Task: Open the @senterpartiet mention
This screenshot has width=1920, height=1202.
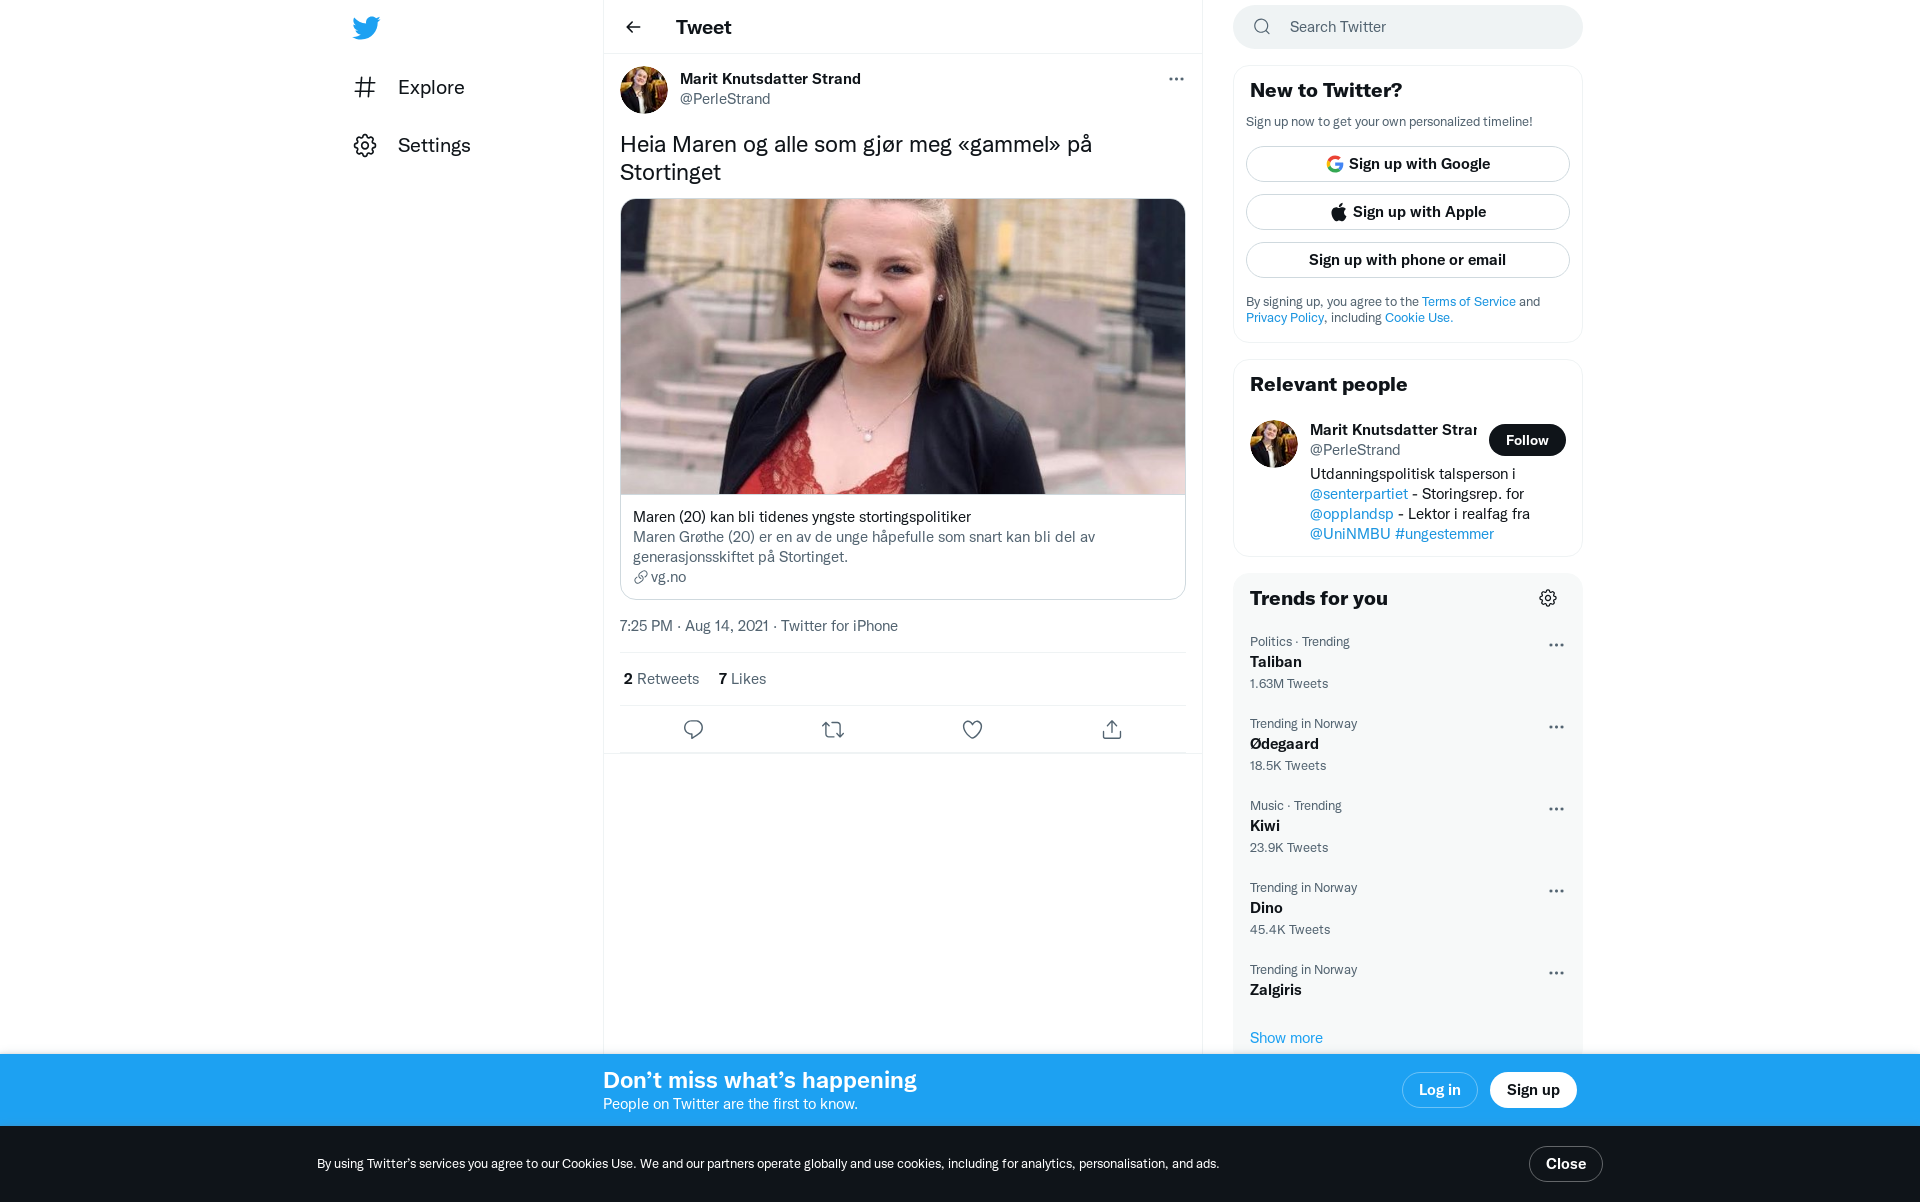Action: pos(1358,494)
